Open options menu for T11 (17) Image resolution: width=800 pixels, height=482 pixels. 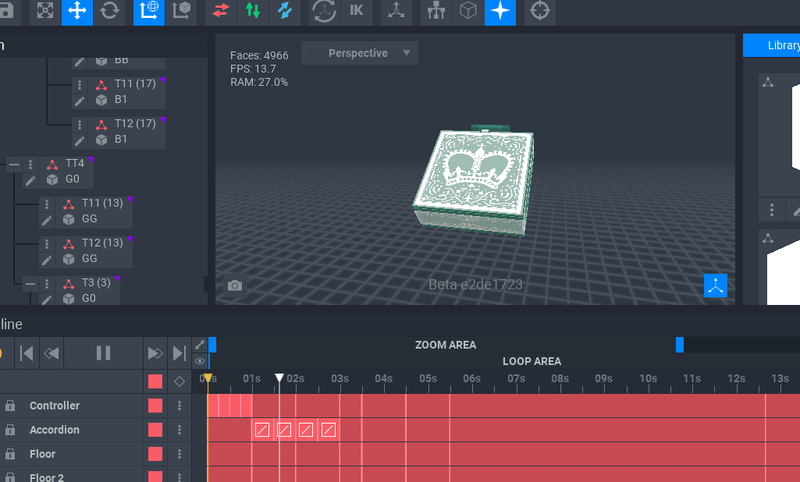(79, 85)
